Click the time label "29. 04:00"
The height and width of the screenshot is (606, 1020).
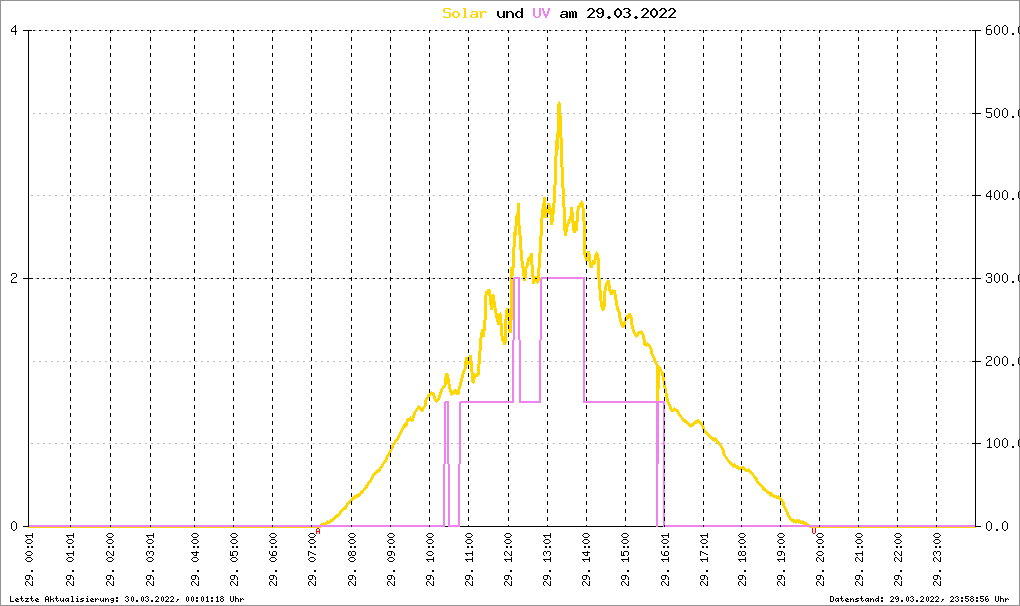[195, 560]
